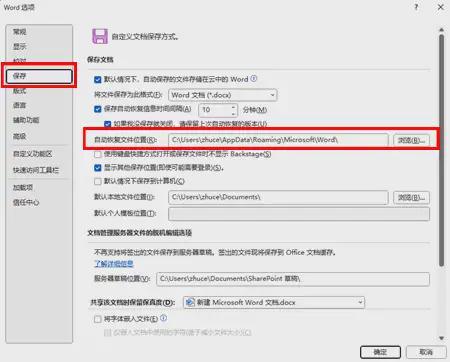Toggle the keep last AutoRecovered version checkbox
Viewport: 450px width, 362px height.
tap(107, 124)
